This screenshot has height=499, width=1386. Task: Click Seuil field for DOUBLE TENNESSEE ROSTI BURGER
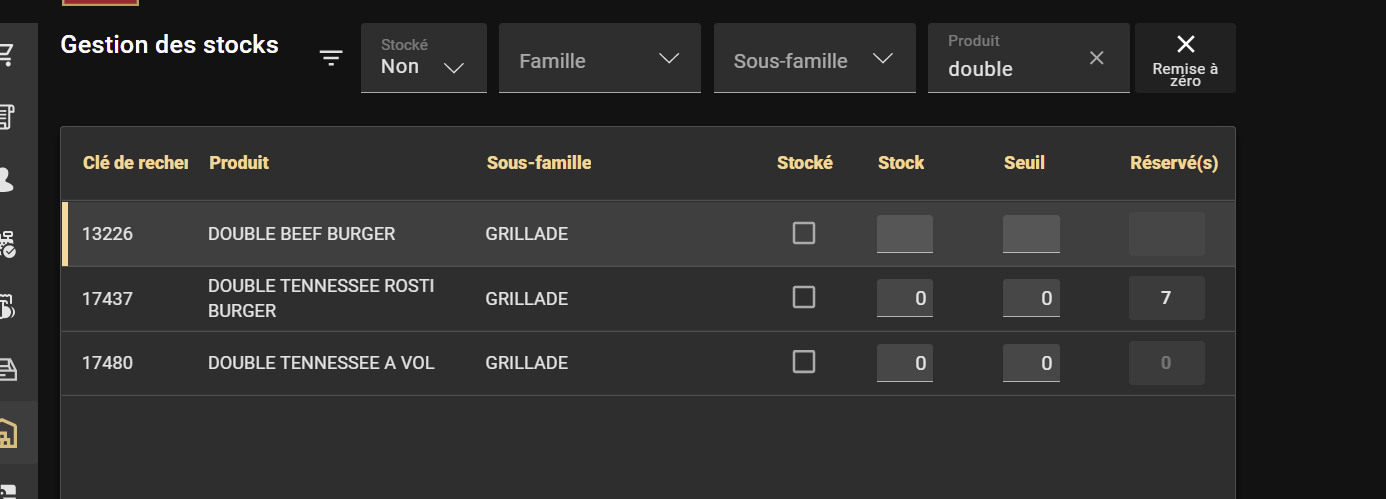point(1030,298)
